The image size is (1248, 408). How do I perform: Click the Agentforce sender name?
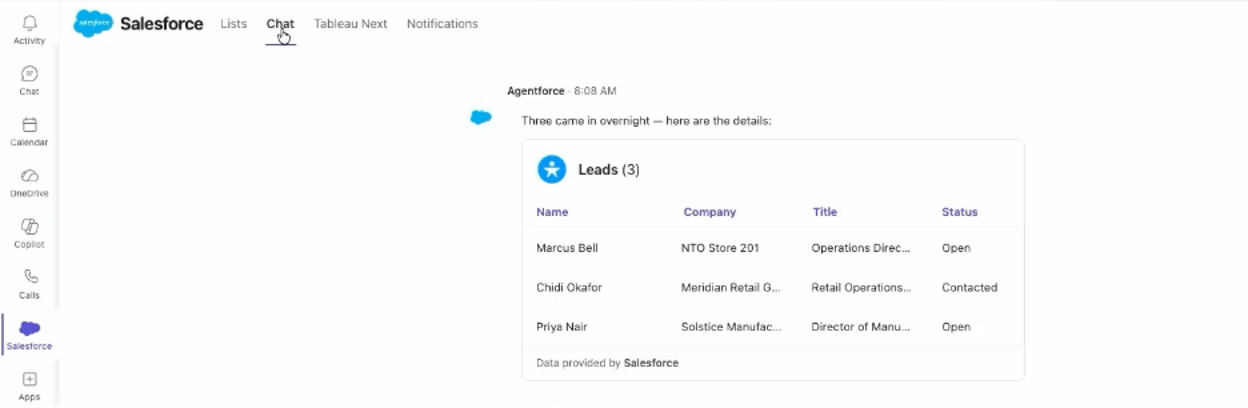point(536,91)
